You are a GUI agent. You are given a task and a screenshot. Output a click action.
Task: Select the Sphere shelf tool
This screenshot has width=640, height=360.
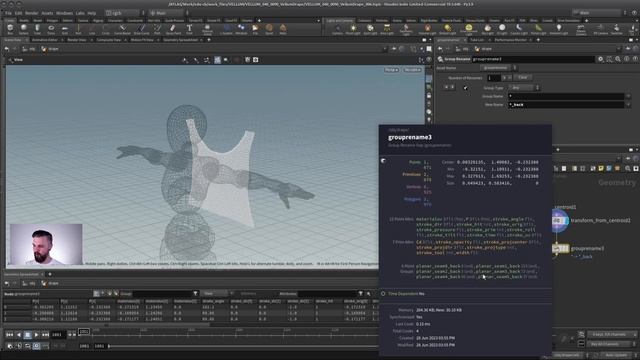[x=24, y=29]
